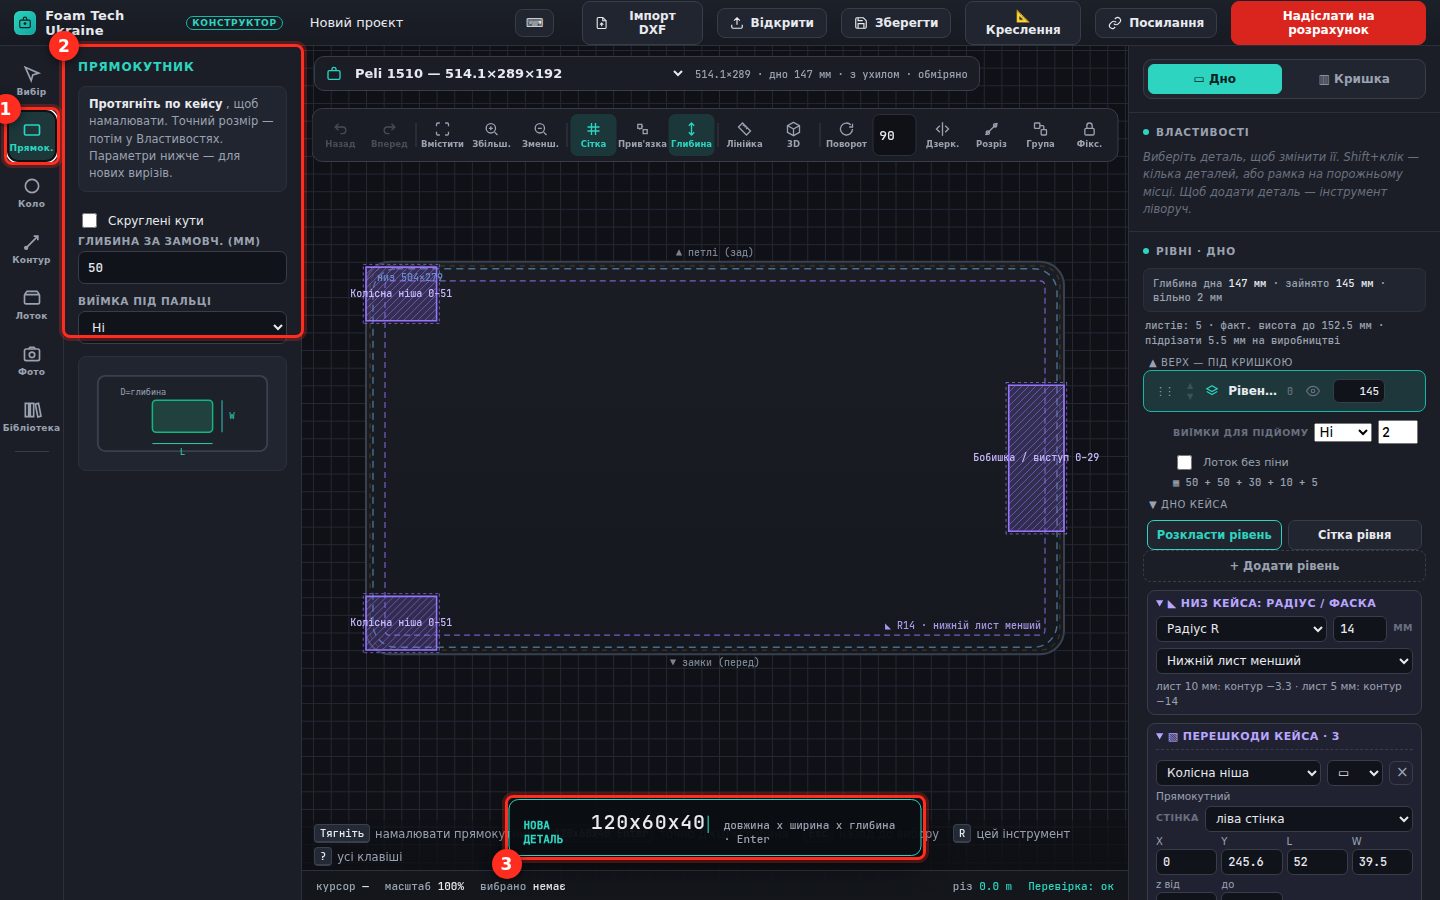
Task: Open the Радіус R dropdown
Action: 1242,629
